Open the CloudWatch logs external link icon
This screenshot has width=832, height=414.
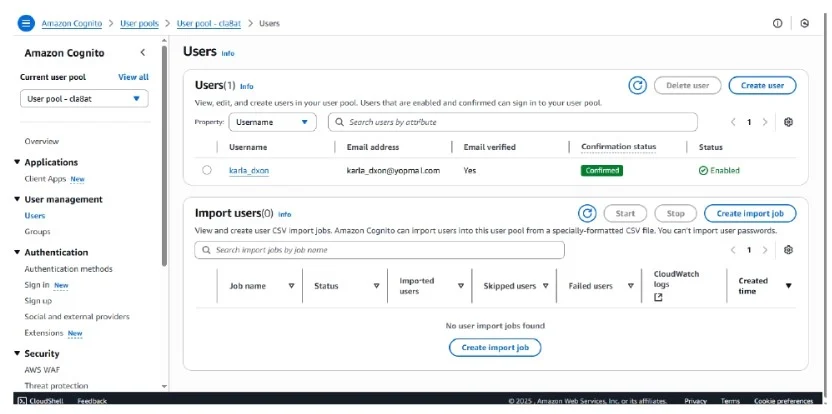[658, 298]
